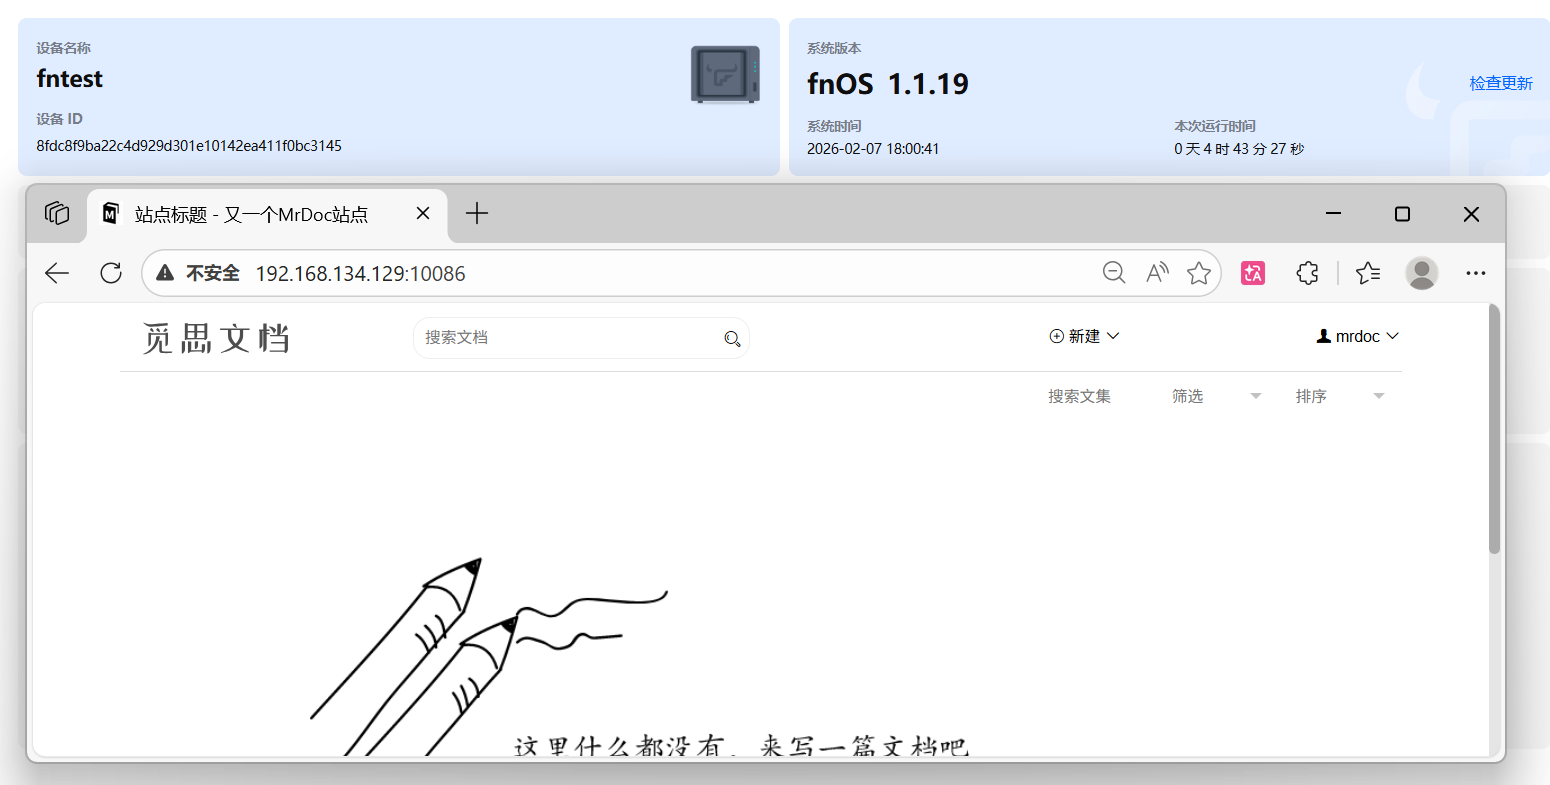Viewport: 1550px width, 785px height.
Task: Click the browser back arrow button
Action: coord(57,273)
